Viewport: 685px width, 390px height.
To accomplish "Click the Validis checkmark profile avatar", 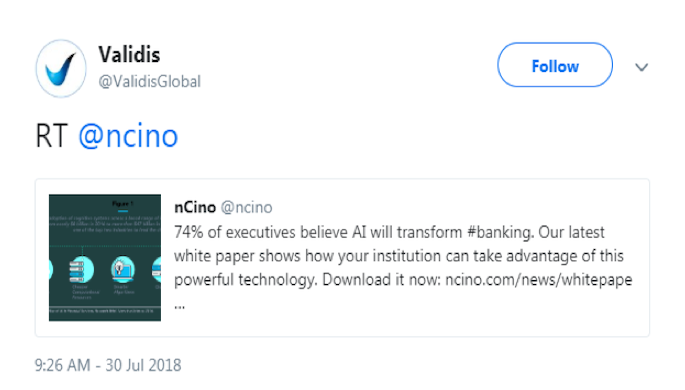I will tap(61, 69).
